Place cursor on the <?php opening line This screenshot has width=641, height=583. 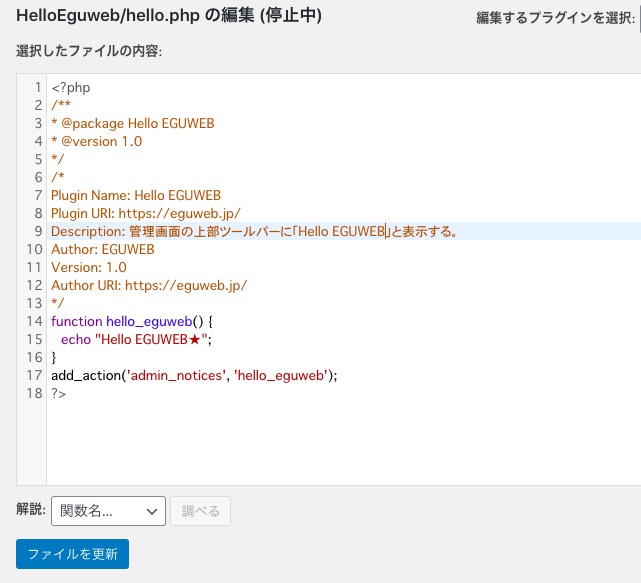click(71, 88)
